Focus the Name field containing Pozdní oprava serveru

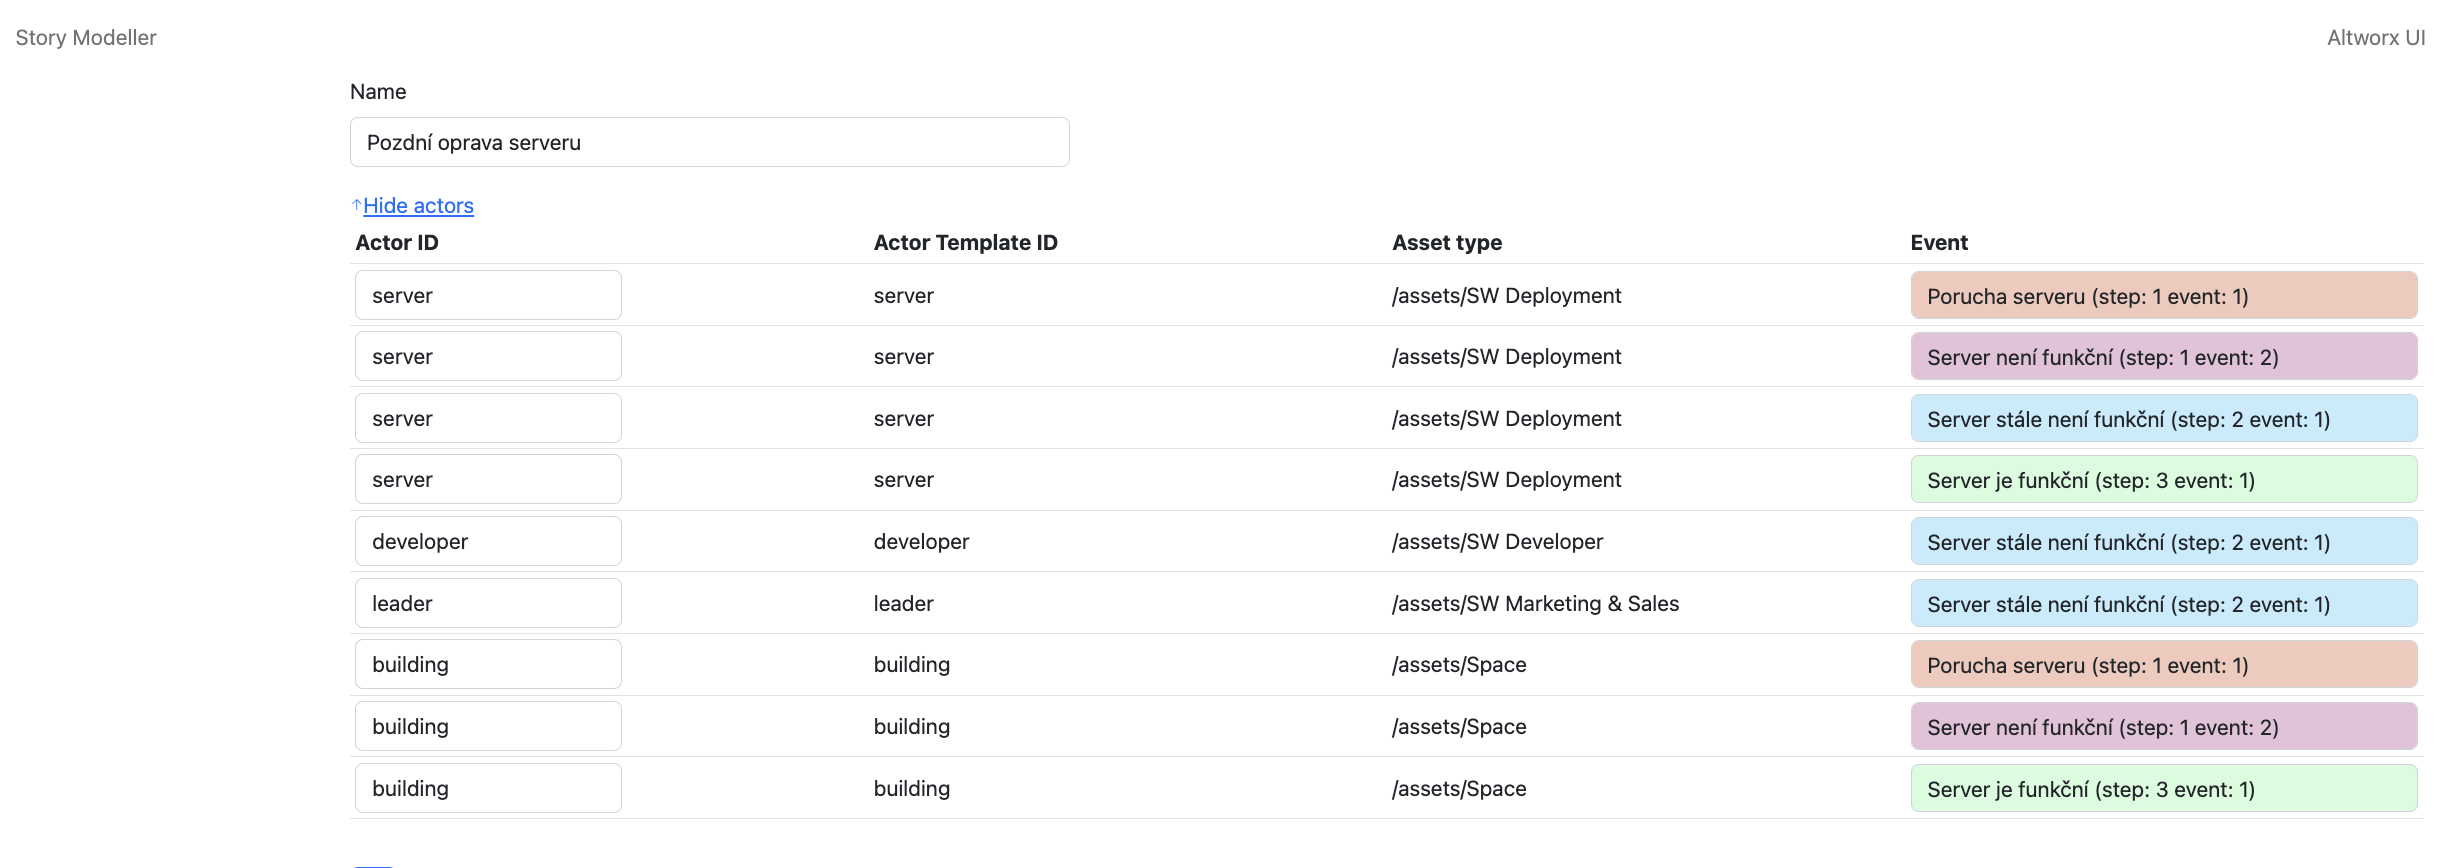[709, 142]
